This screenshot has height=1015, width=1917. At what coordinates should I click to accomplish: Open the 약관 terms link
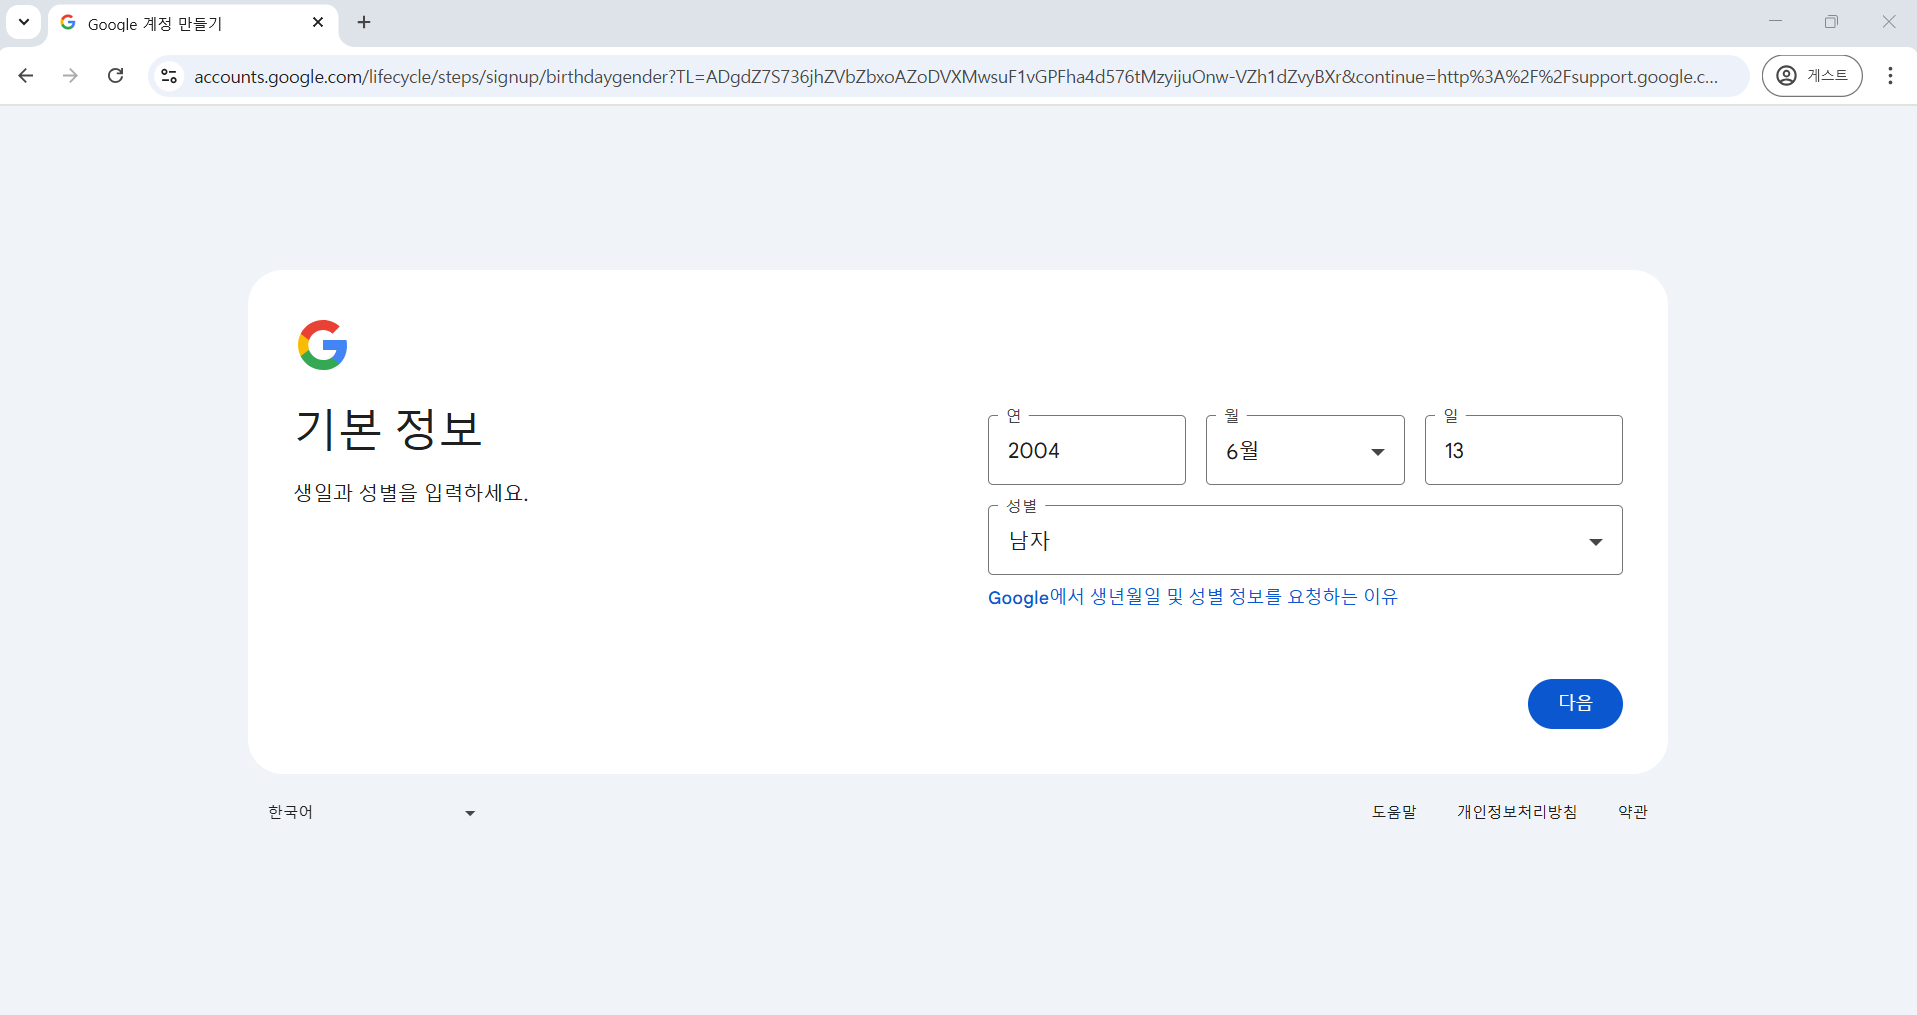coord(1632,811)
